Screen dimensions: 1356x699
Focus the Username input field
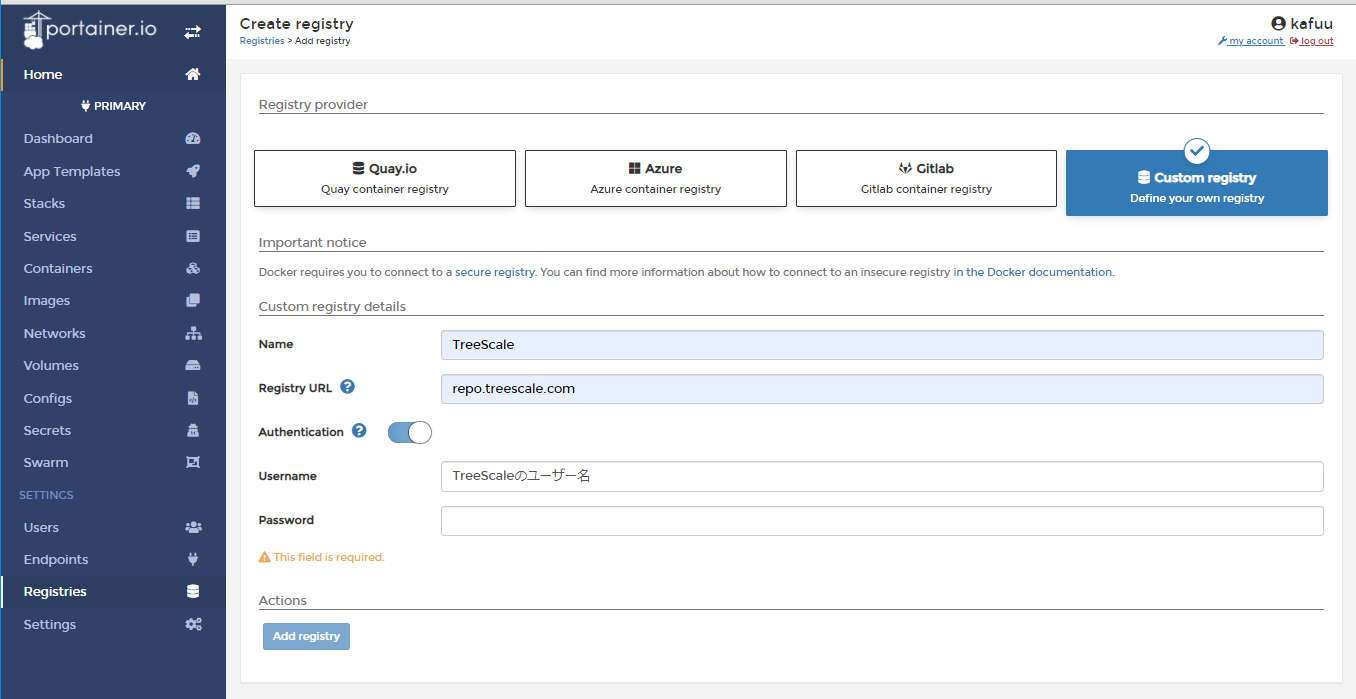(x=882, y=476)
